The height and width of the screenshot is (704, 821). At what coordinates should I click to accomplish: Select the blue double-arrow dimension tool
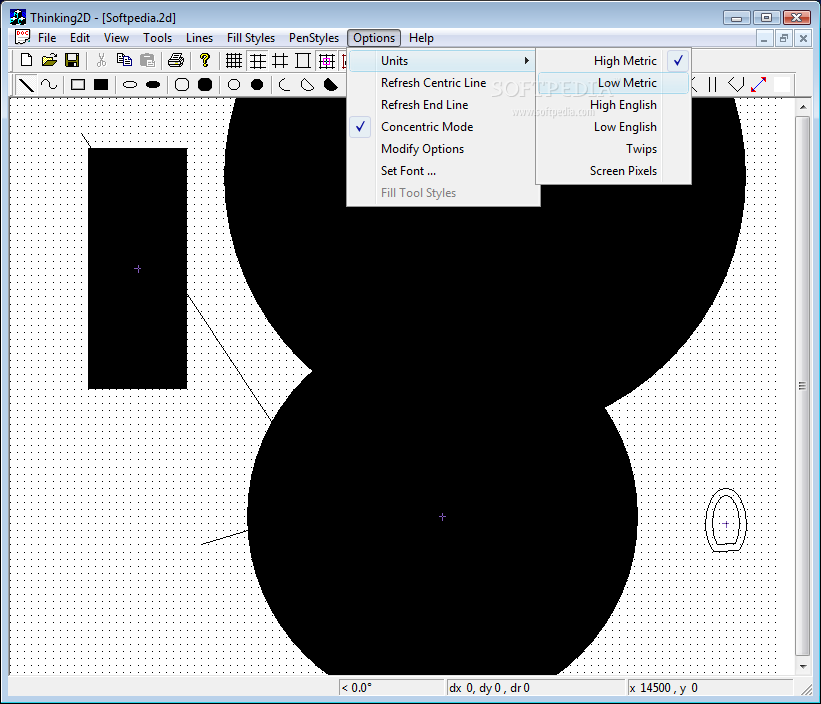tap(759, 84)
